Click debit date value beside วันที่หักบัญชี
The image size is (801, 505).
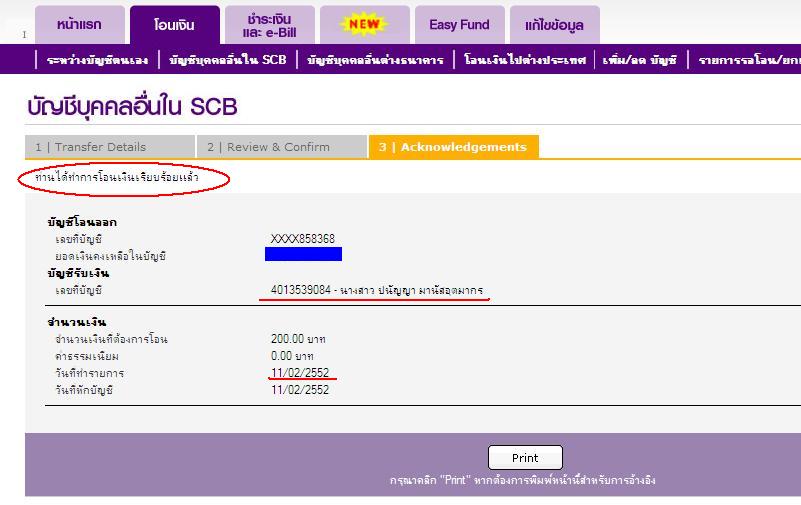(x=300, y=390)
